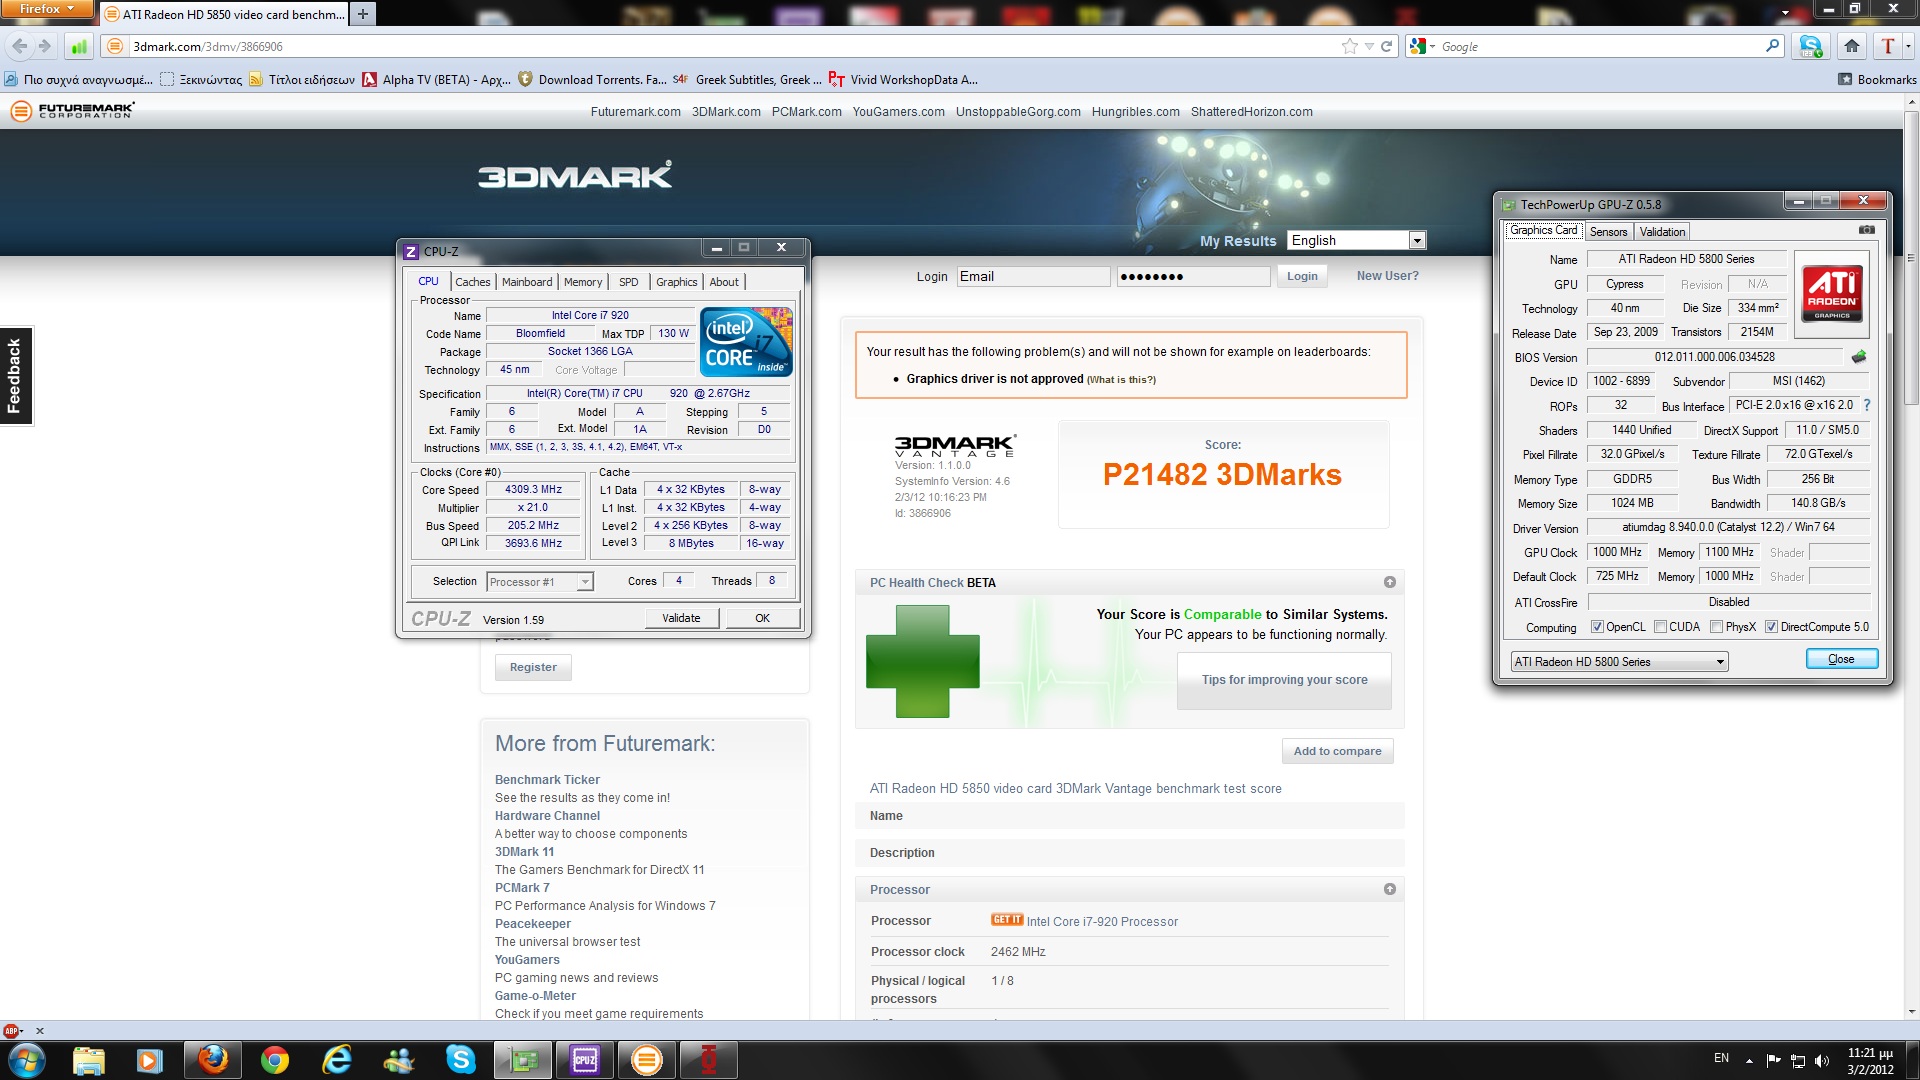The width and height of the screenshot is (1920, 1080).
Task: Click the Firefox home icon
Action: [x=1852, y=46]
